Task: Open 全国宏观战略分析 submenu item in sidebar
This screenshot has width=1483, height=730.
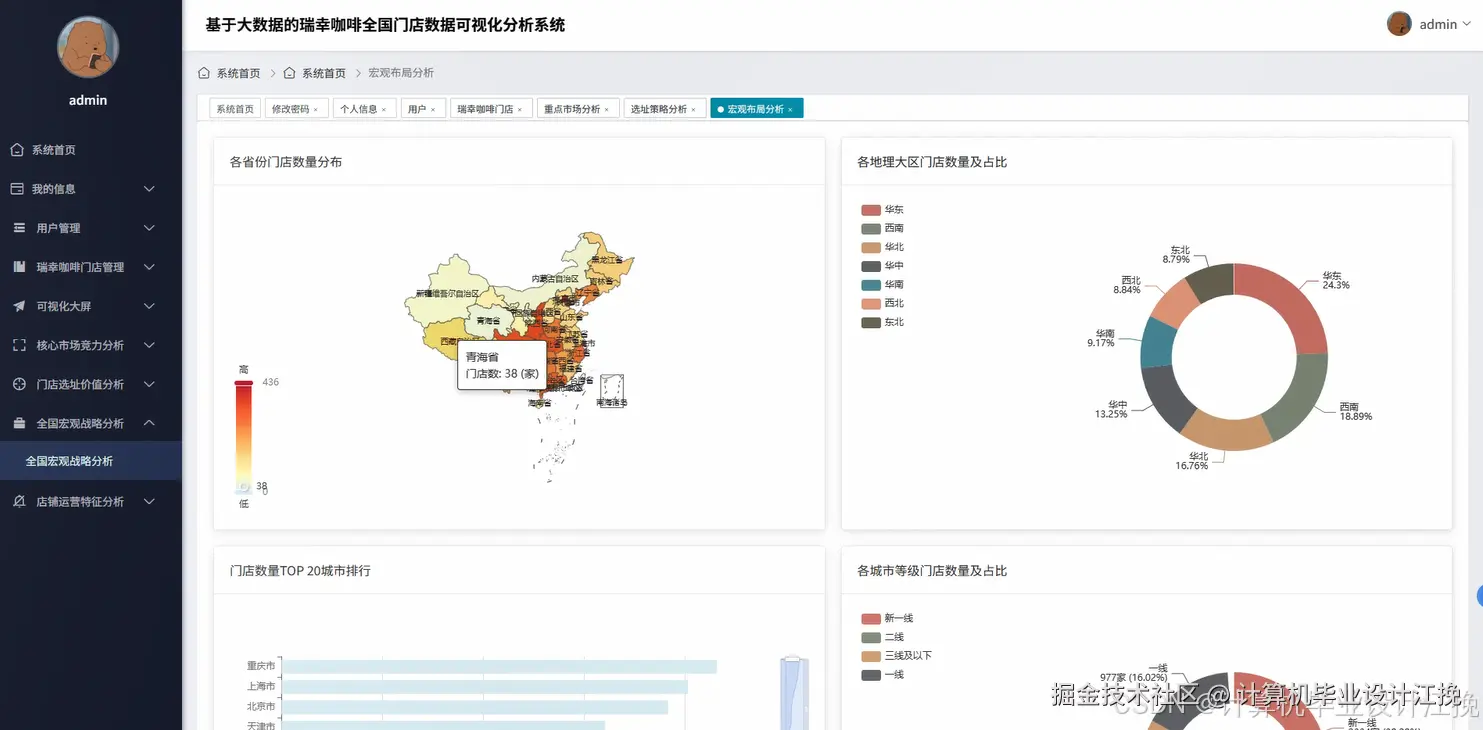Action: coord(91,461)
